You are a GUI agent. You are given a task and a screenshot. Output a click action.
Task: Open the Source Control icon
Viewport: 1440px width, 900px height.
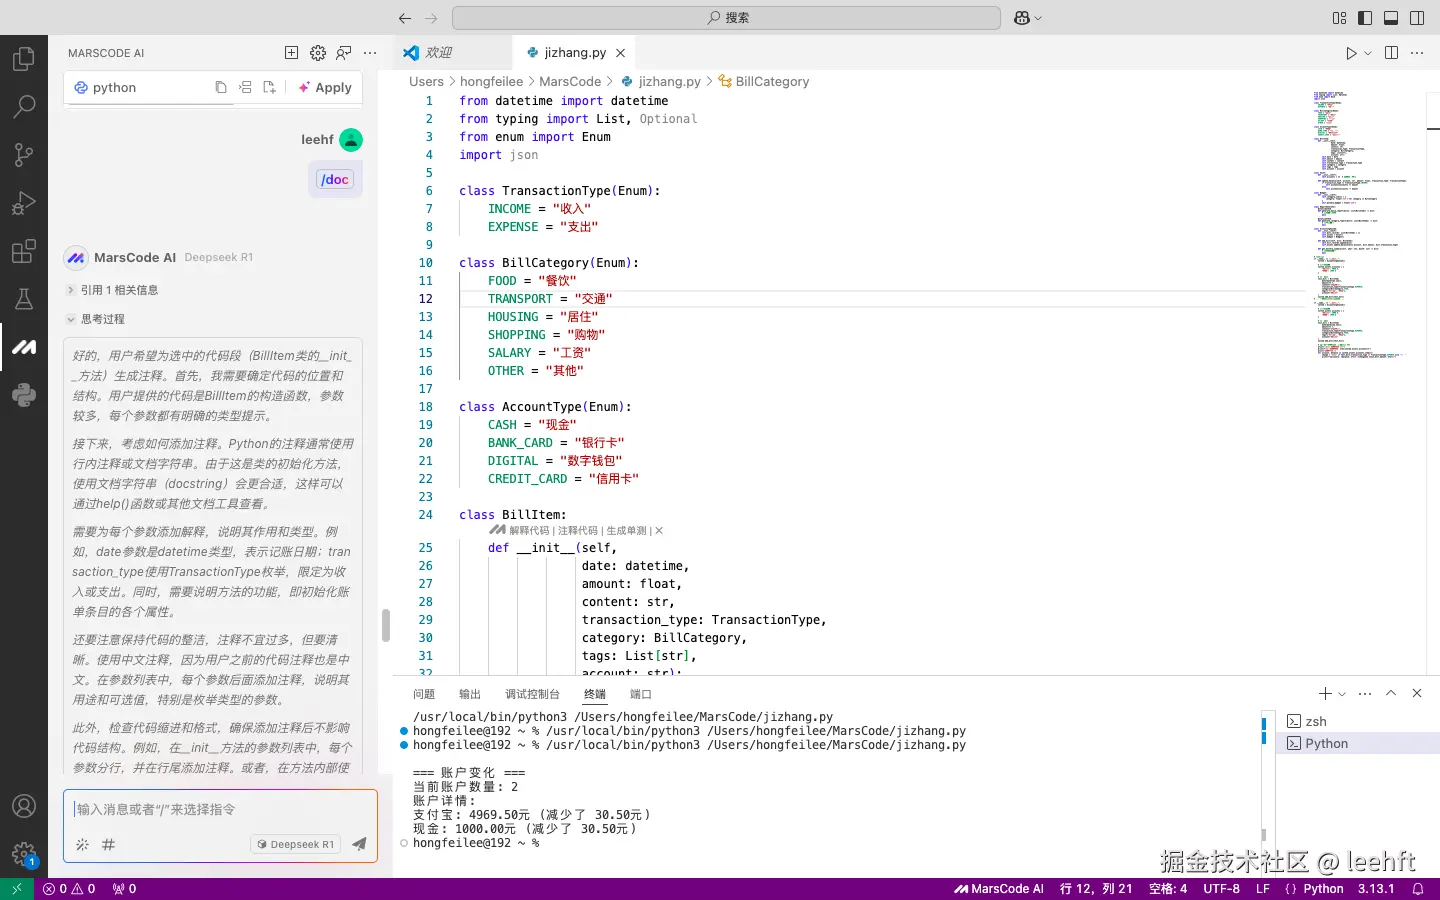[23, 155]
